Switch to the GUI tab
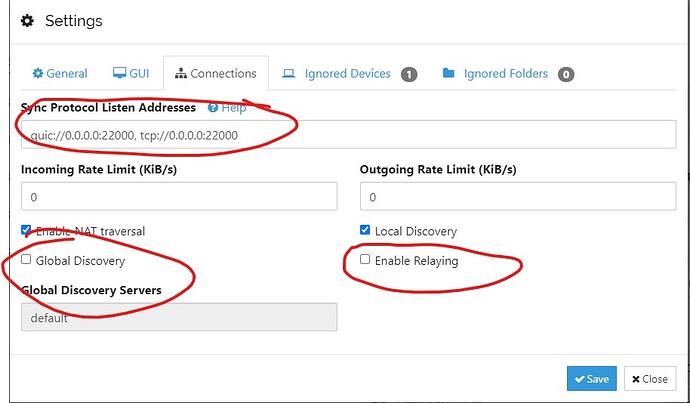Viewport: 690px width, 403px height. (x=131, y=73)
